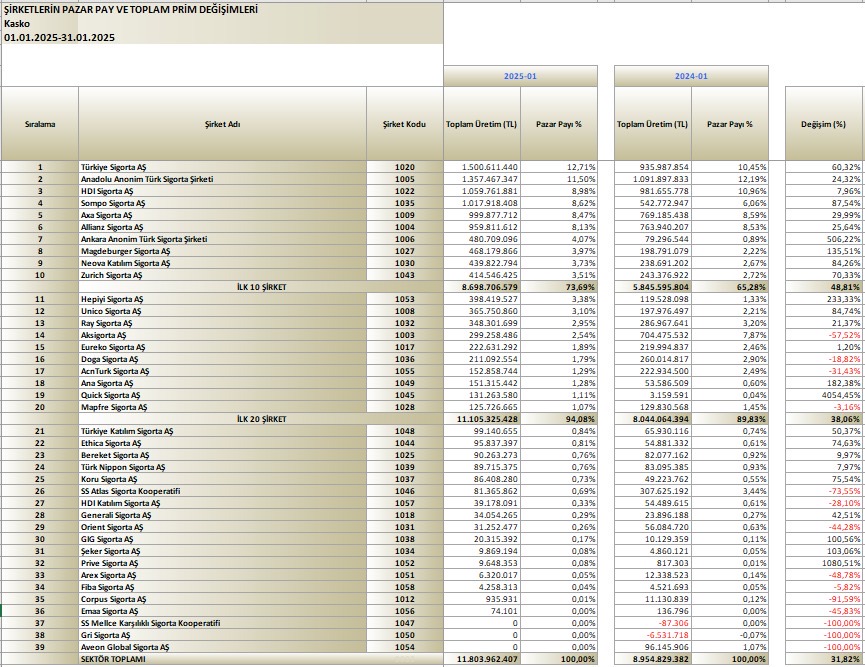Select the 'Sıralama' column header
The image size is (865, 667).
coord(40,124)
